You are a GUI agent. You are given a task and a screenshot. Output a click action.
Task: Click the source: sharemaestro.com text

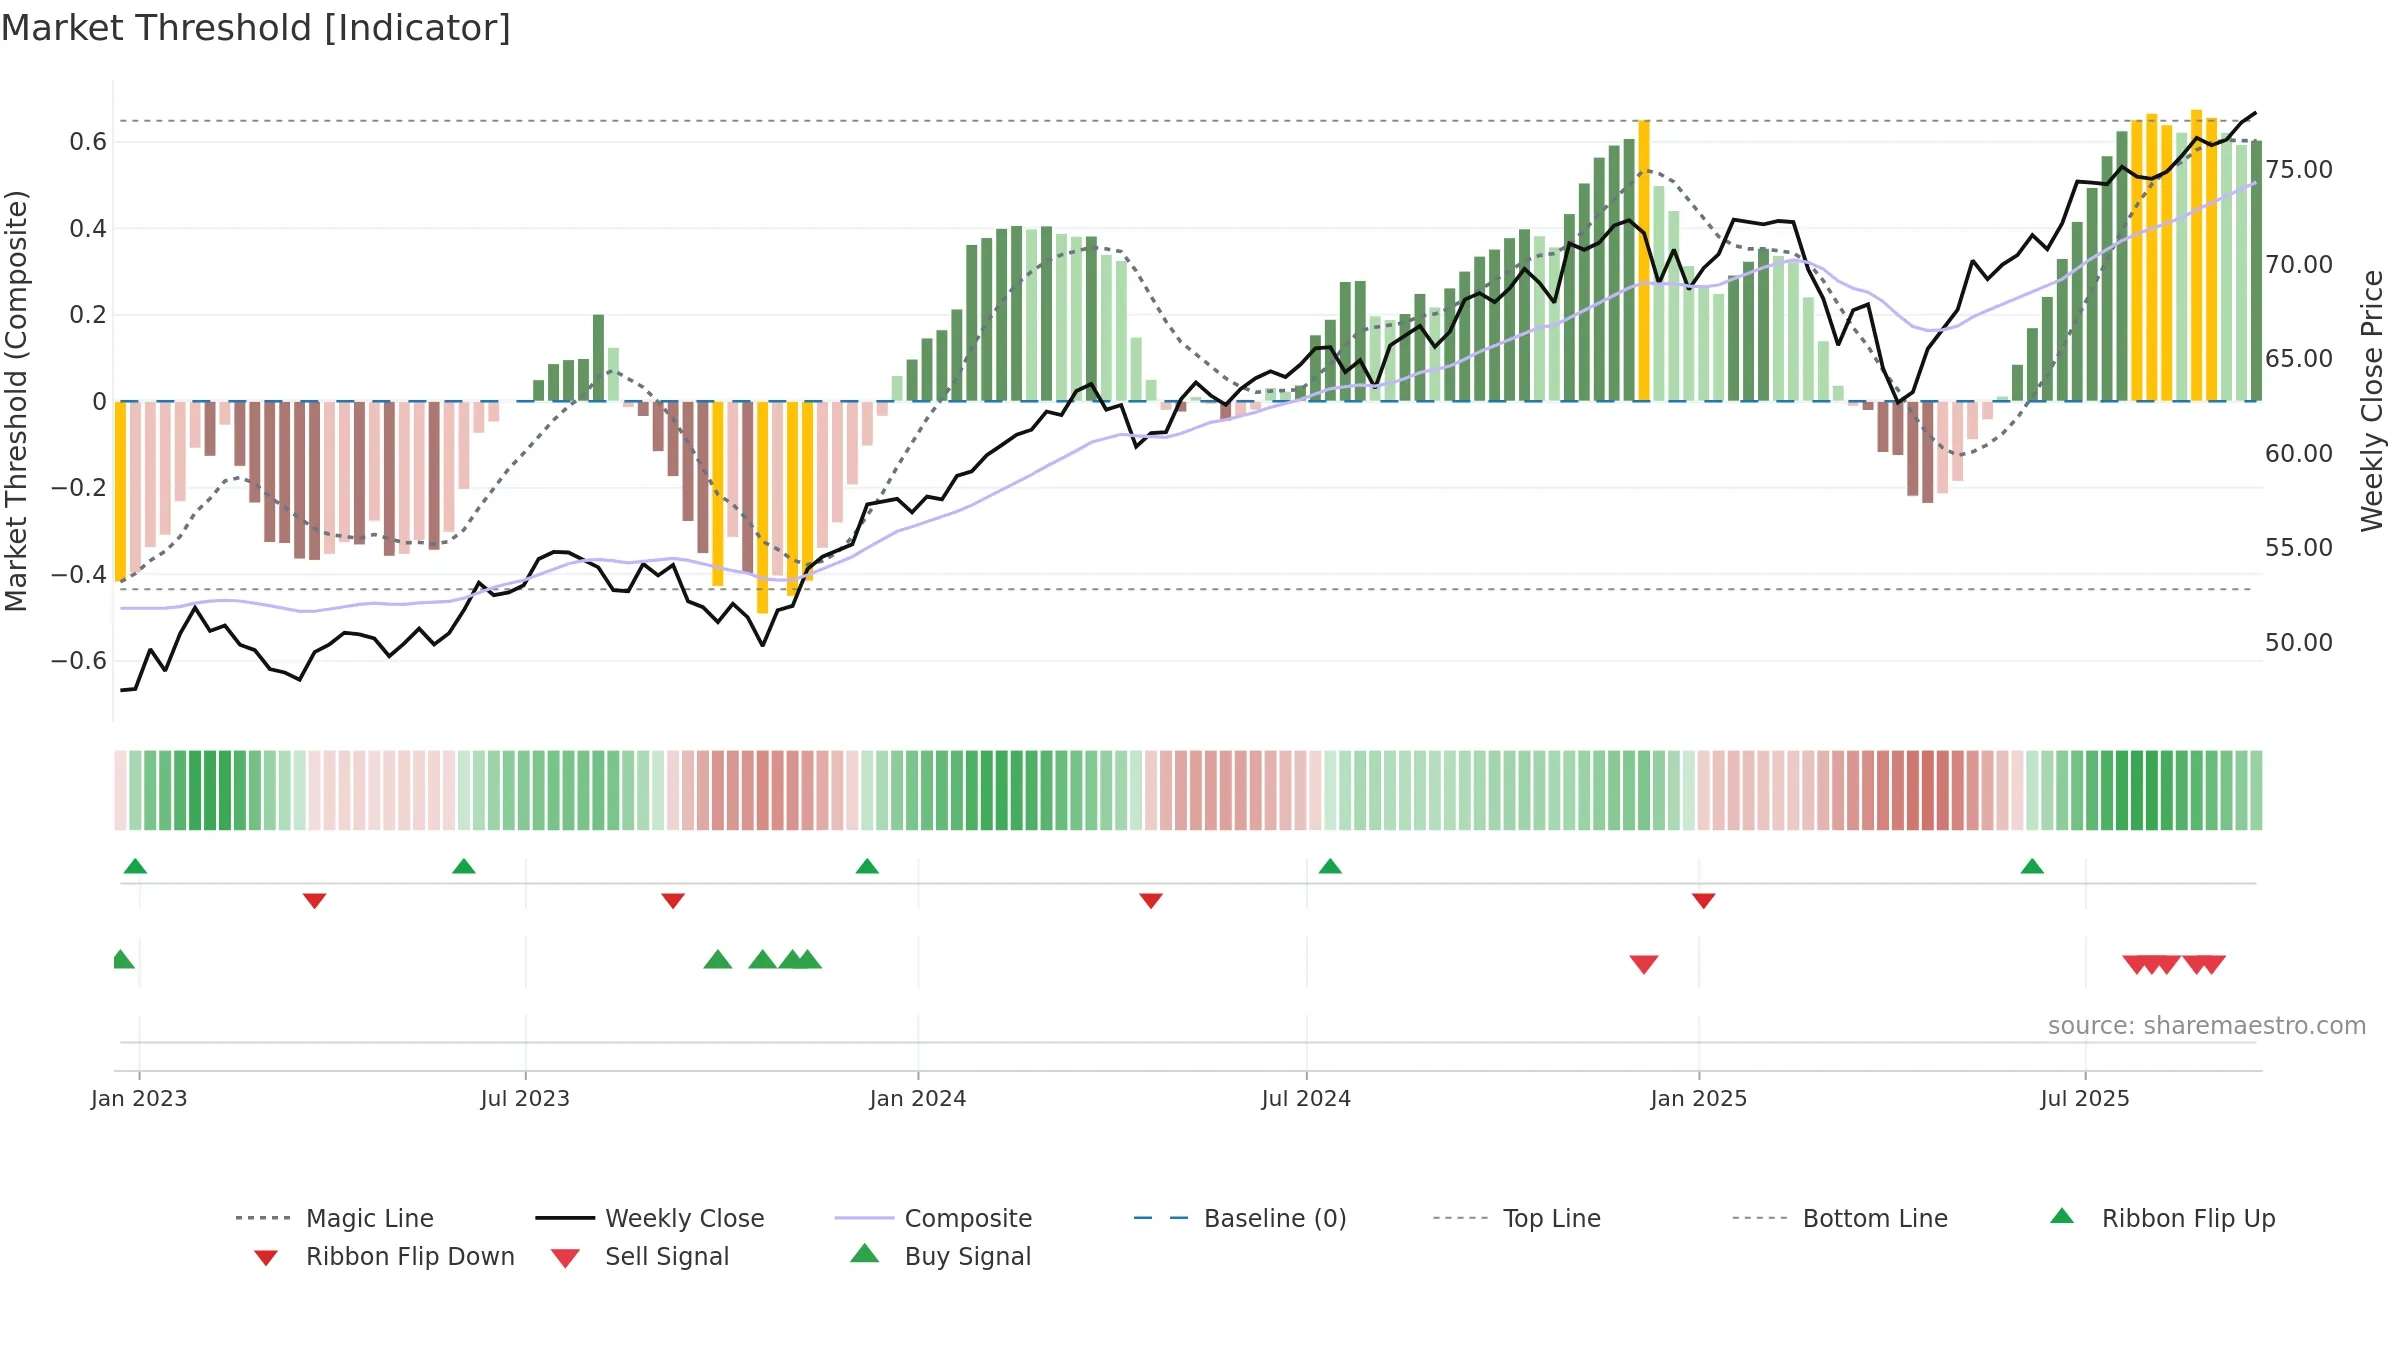(2206, 1026)
